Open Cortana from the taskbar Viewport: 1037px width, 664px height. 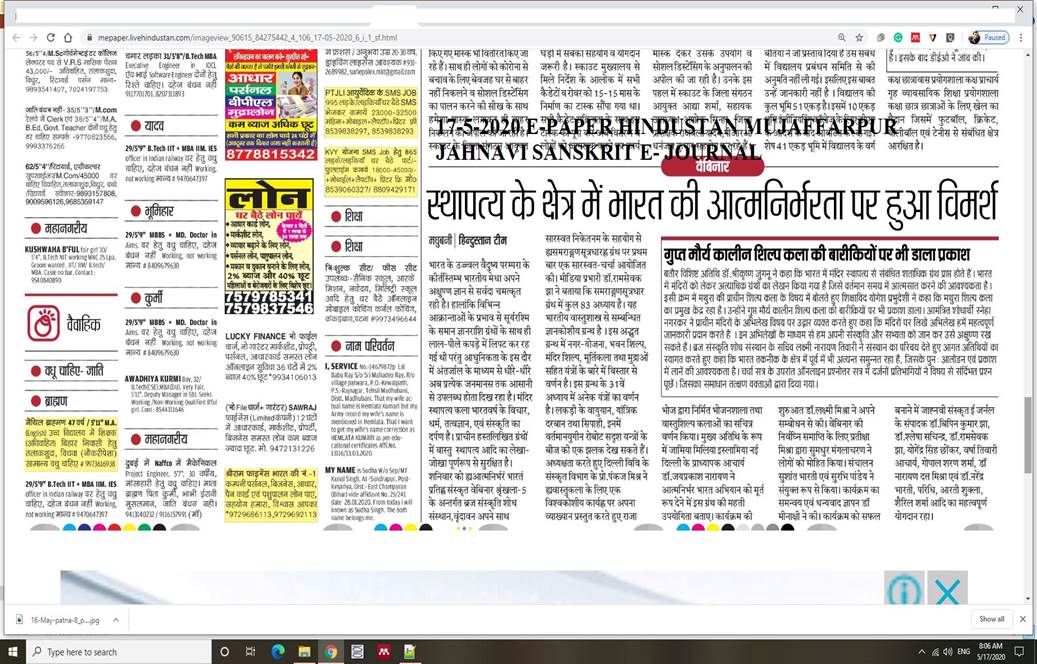pyautogui.click(x=224, y=652)
